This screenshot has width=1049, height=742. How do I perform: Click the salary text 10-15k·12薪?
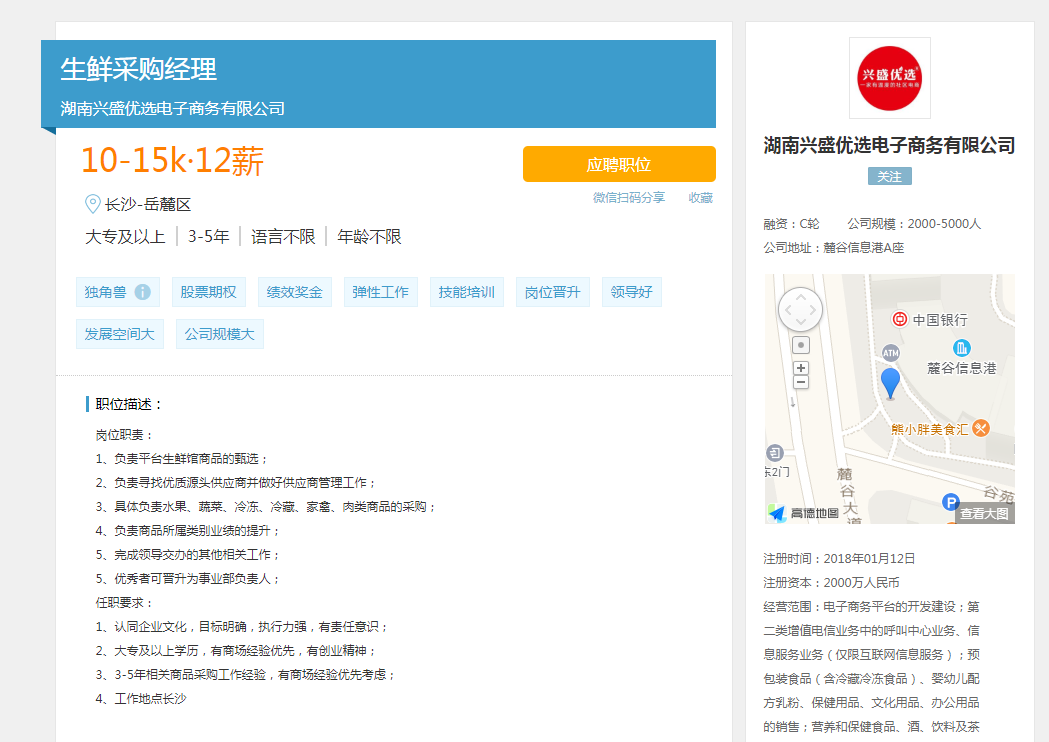(x=173, y=161)
